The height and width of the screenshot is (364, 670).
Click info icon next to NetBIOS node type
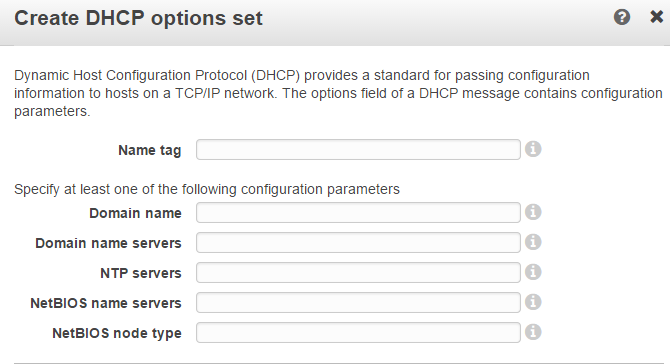click(533, 332)
